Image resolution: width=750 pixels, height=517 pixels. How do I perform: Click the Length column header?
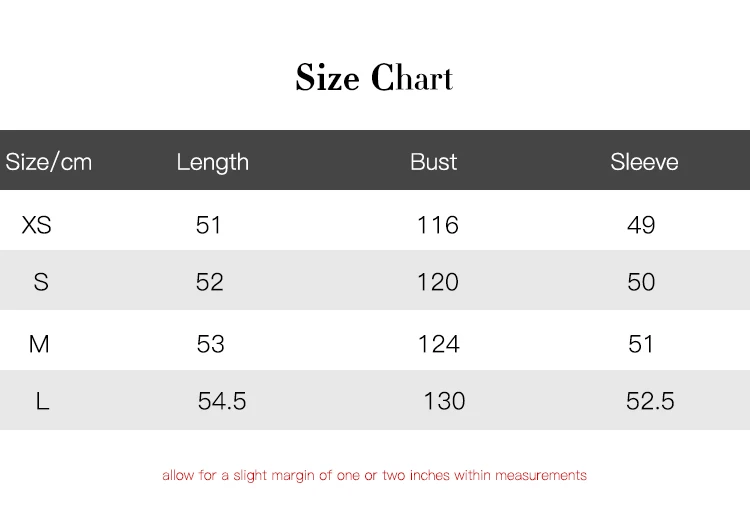212,162
